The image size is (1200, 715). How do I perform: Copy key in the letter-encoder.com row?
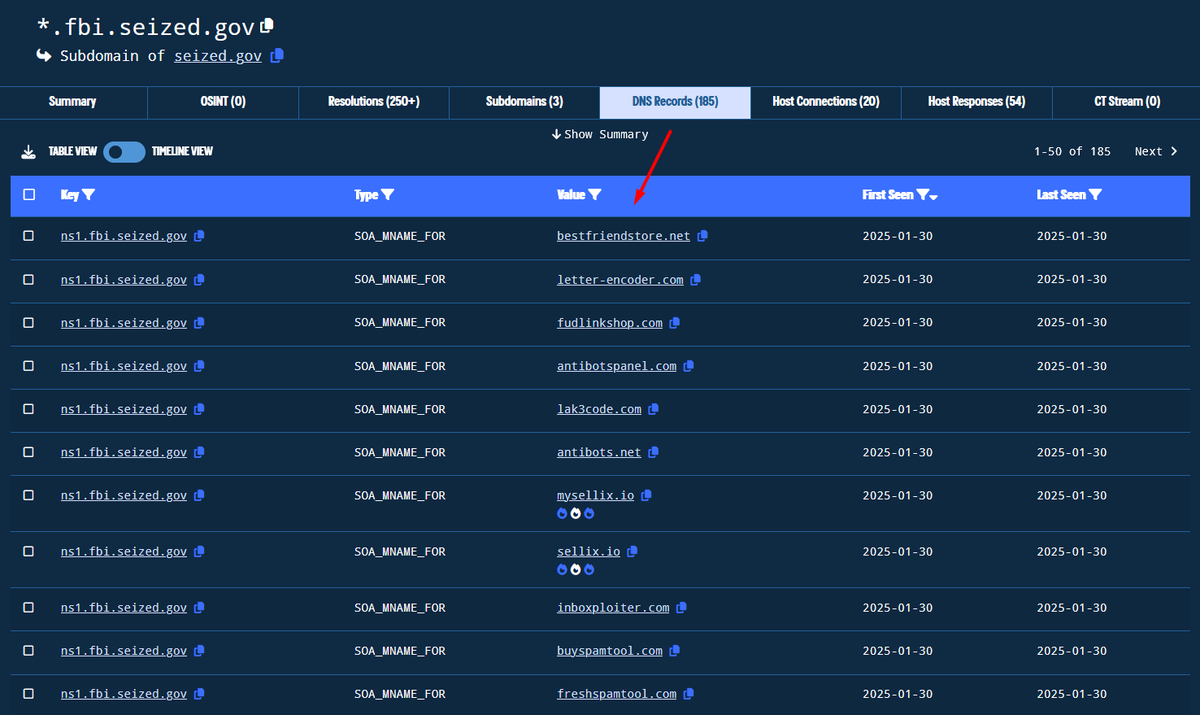(199, 280)
